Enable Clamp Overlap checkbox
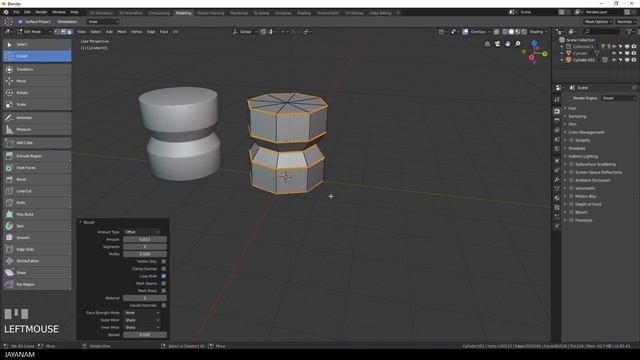This screenshot has width=640, height=360. coord(164,269)
